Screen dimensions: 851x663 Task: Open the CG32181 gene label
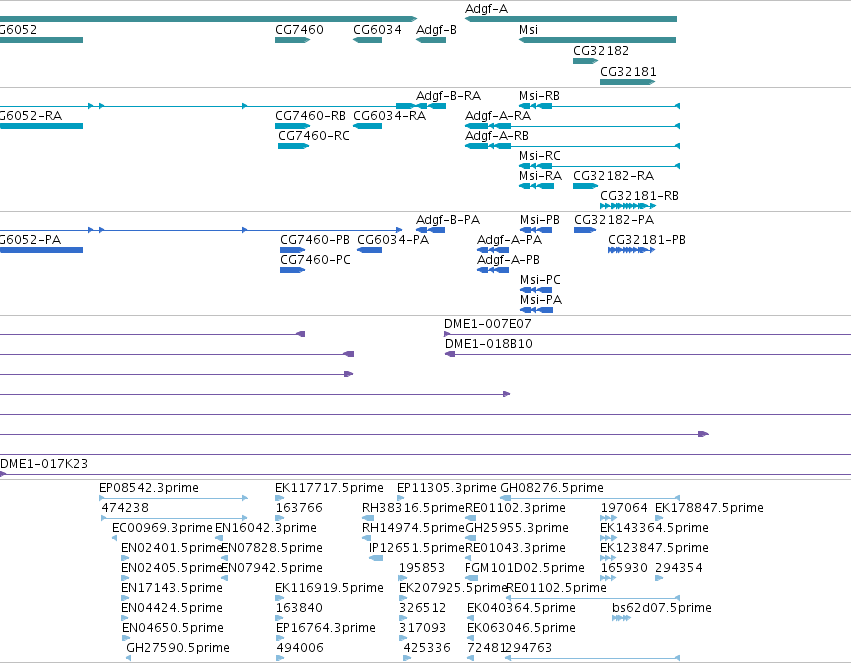(x=628, y=72)
